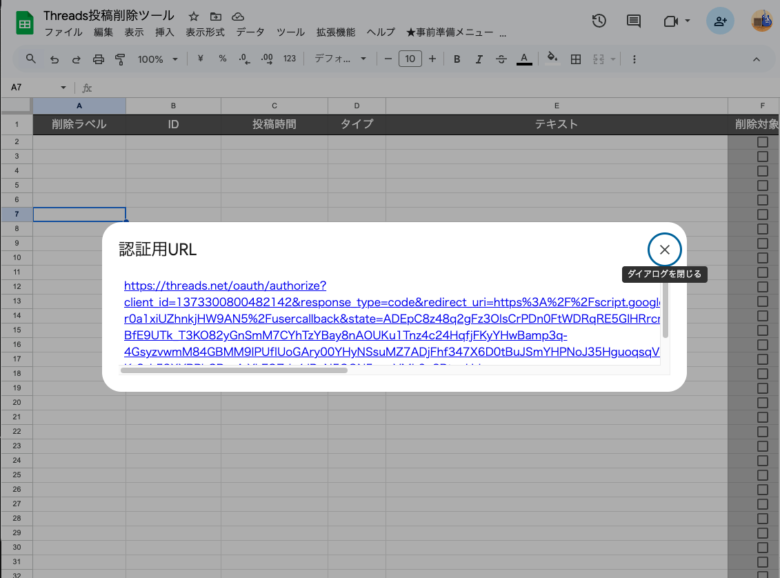Expand meeting options arrow beside camera
The height and width of the screenshot is (578, 780).
pos(687,21)
